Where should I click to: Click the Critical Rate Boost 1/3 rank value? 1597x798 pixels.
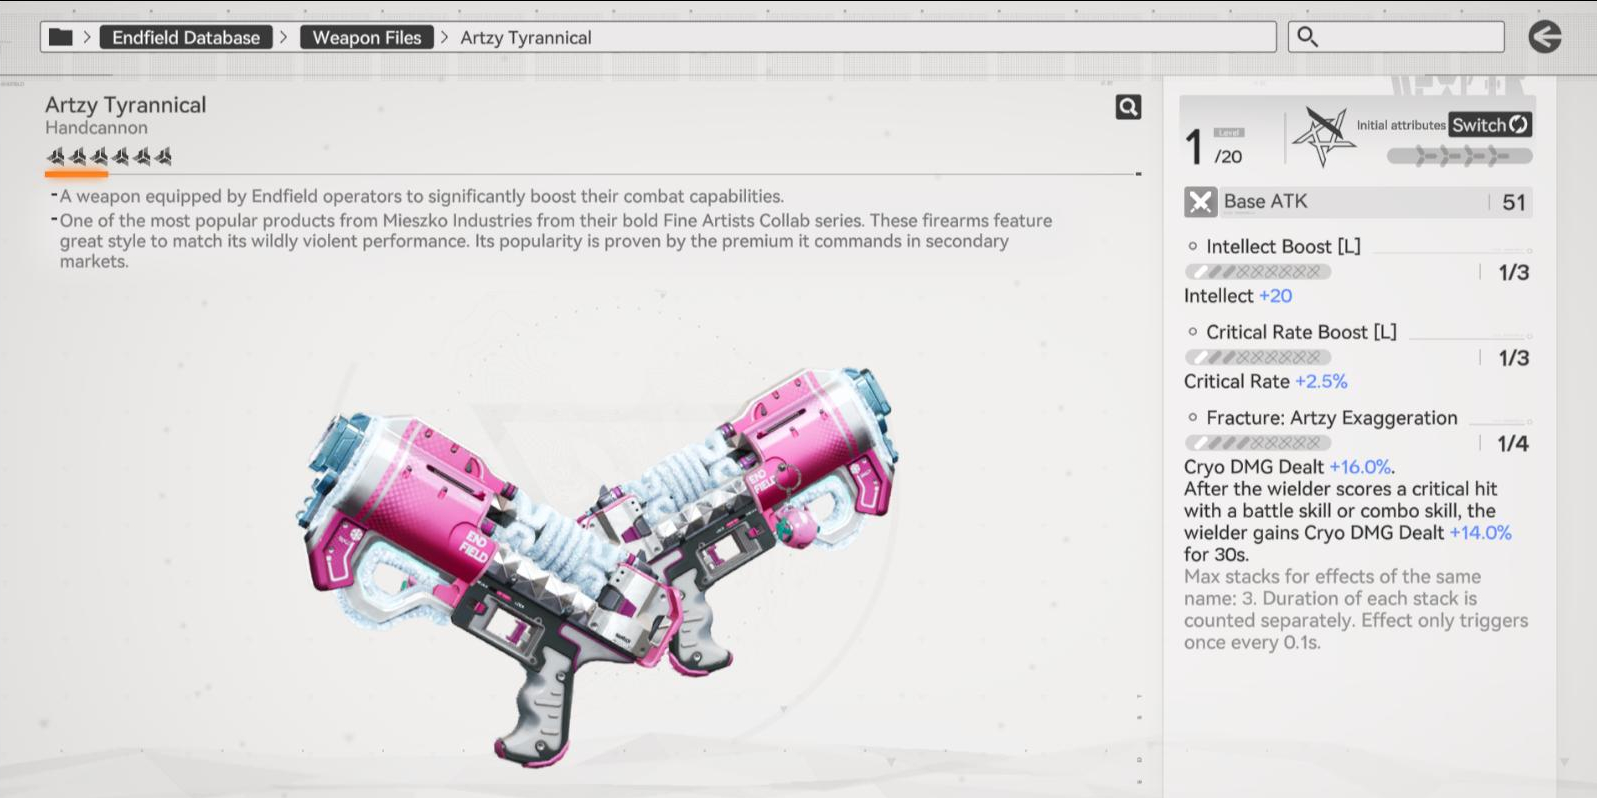pyautogui.click(x=1514, y=358)
